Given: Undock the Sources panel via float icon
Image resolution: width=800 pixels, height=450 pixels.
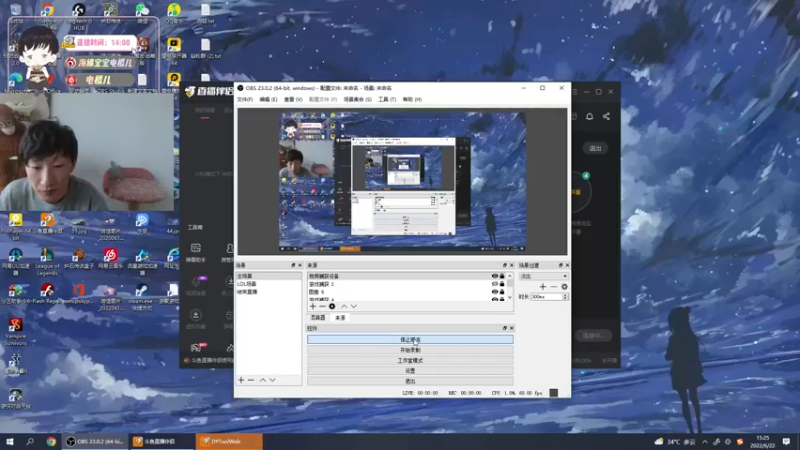Looking at the screenshot, I should tap(505, 265).
